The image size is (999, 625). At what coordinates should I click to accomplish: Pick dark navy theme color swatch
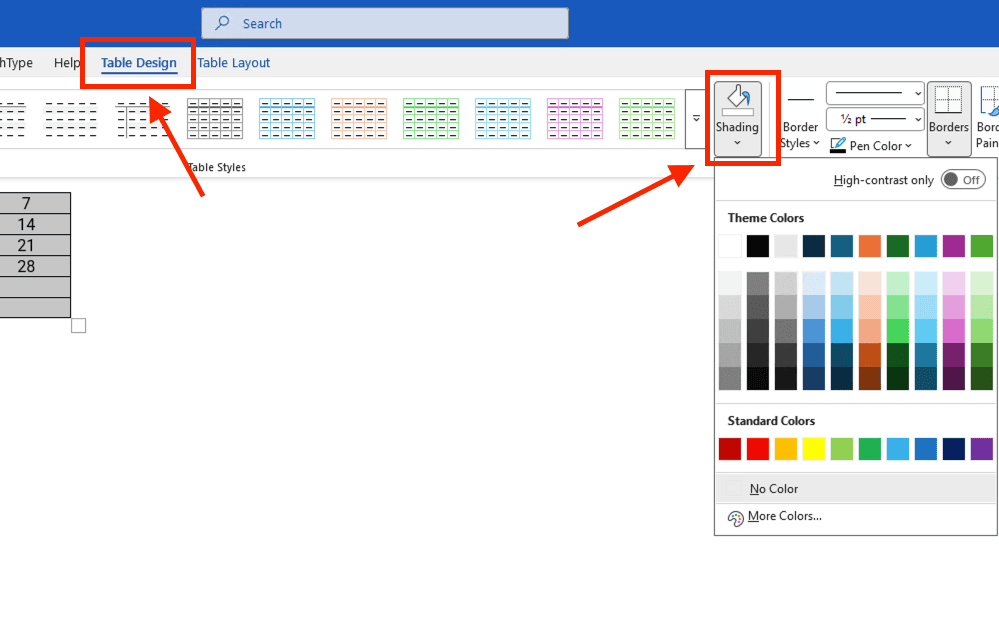click(814, 246)
